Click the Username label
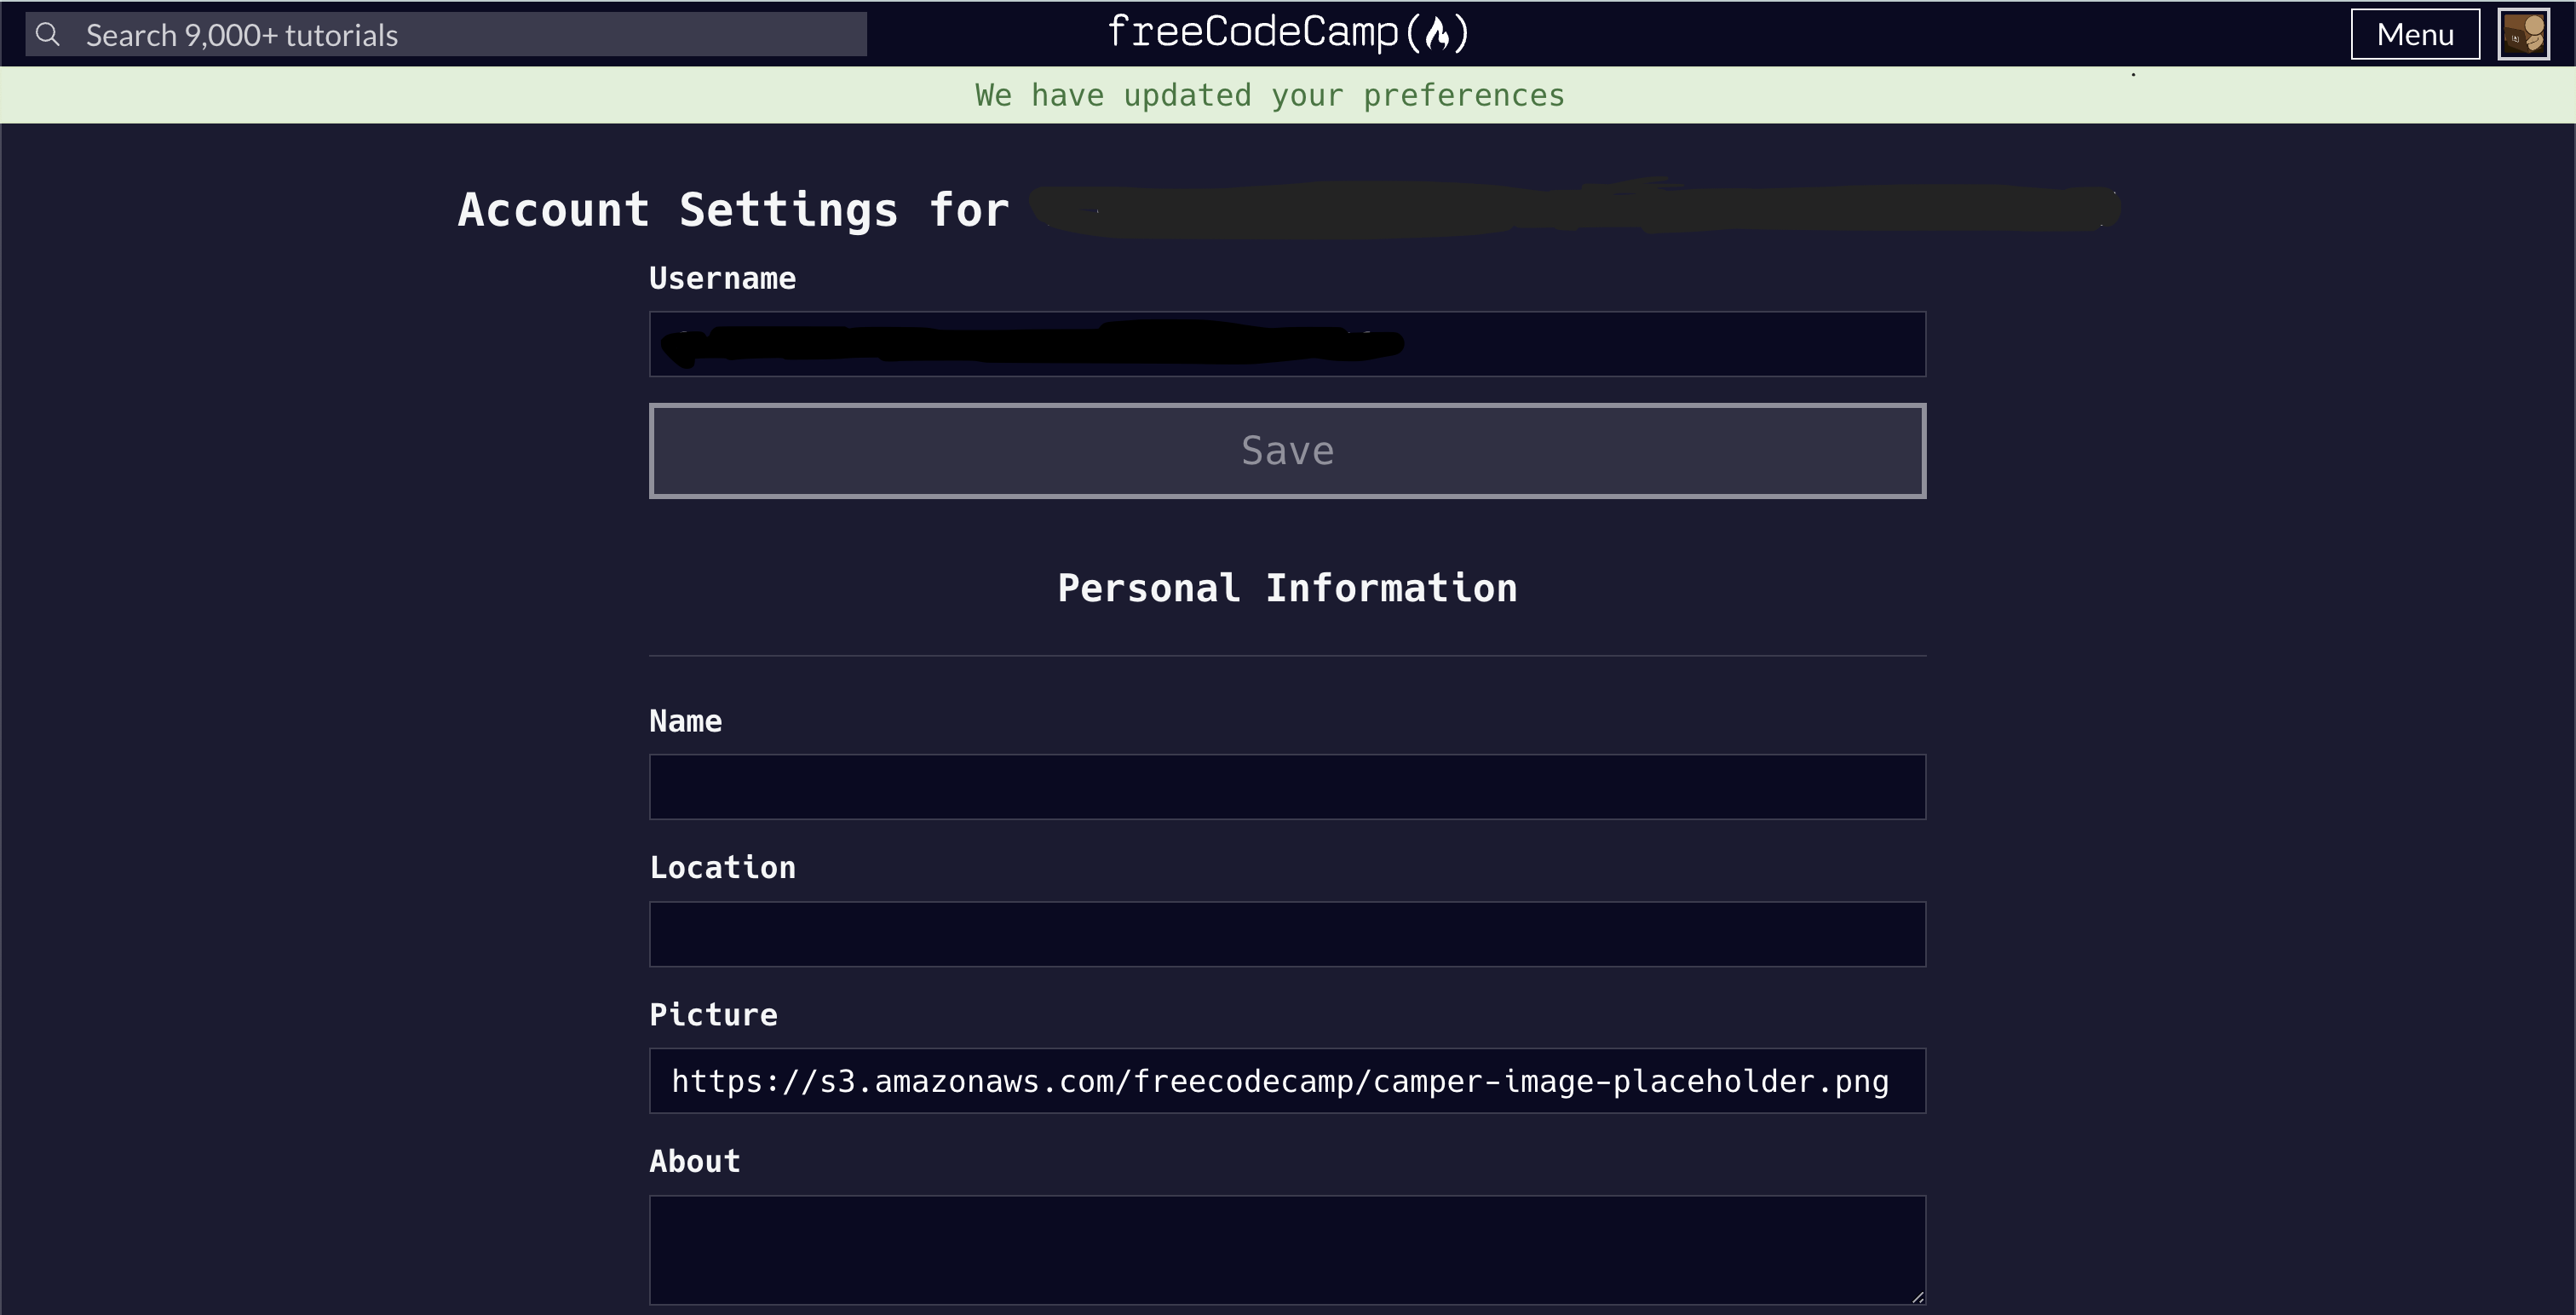The height and width of the screenshot is (1315, 2576). tap(722, 278)
